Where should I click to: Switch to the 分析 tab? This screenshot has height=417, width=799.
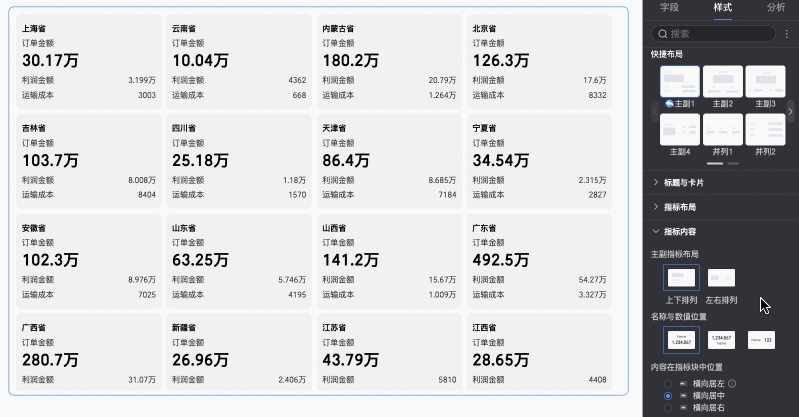pos(776,8)
